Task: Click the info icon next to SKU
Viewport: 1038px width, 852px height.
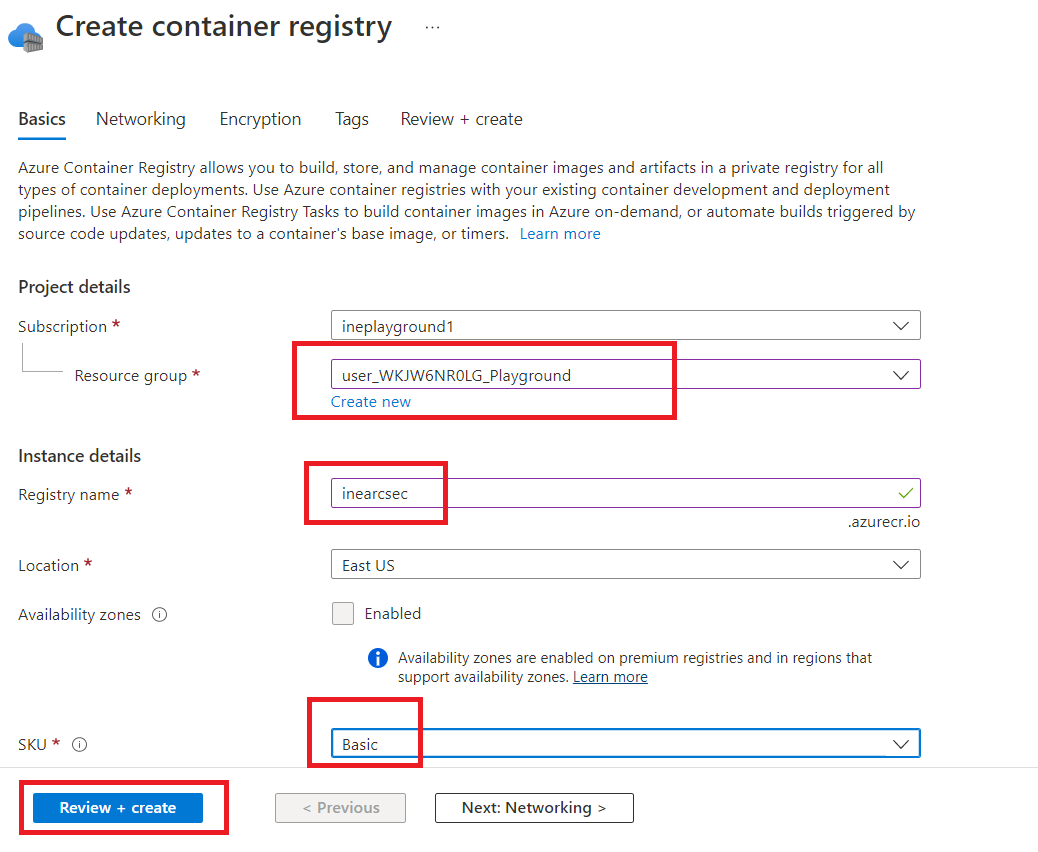Action: coord(80,744)
